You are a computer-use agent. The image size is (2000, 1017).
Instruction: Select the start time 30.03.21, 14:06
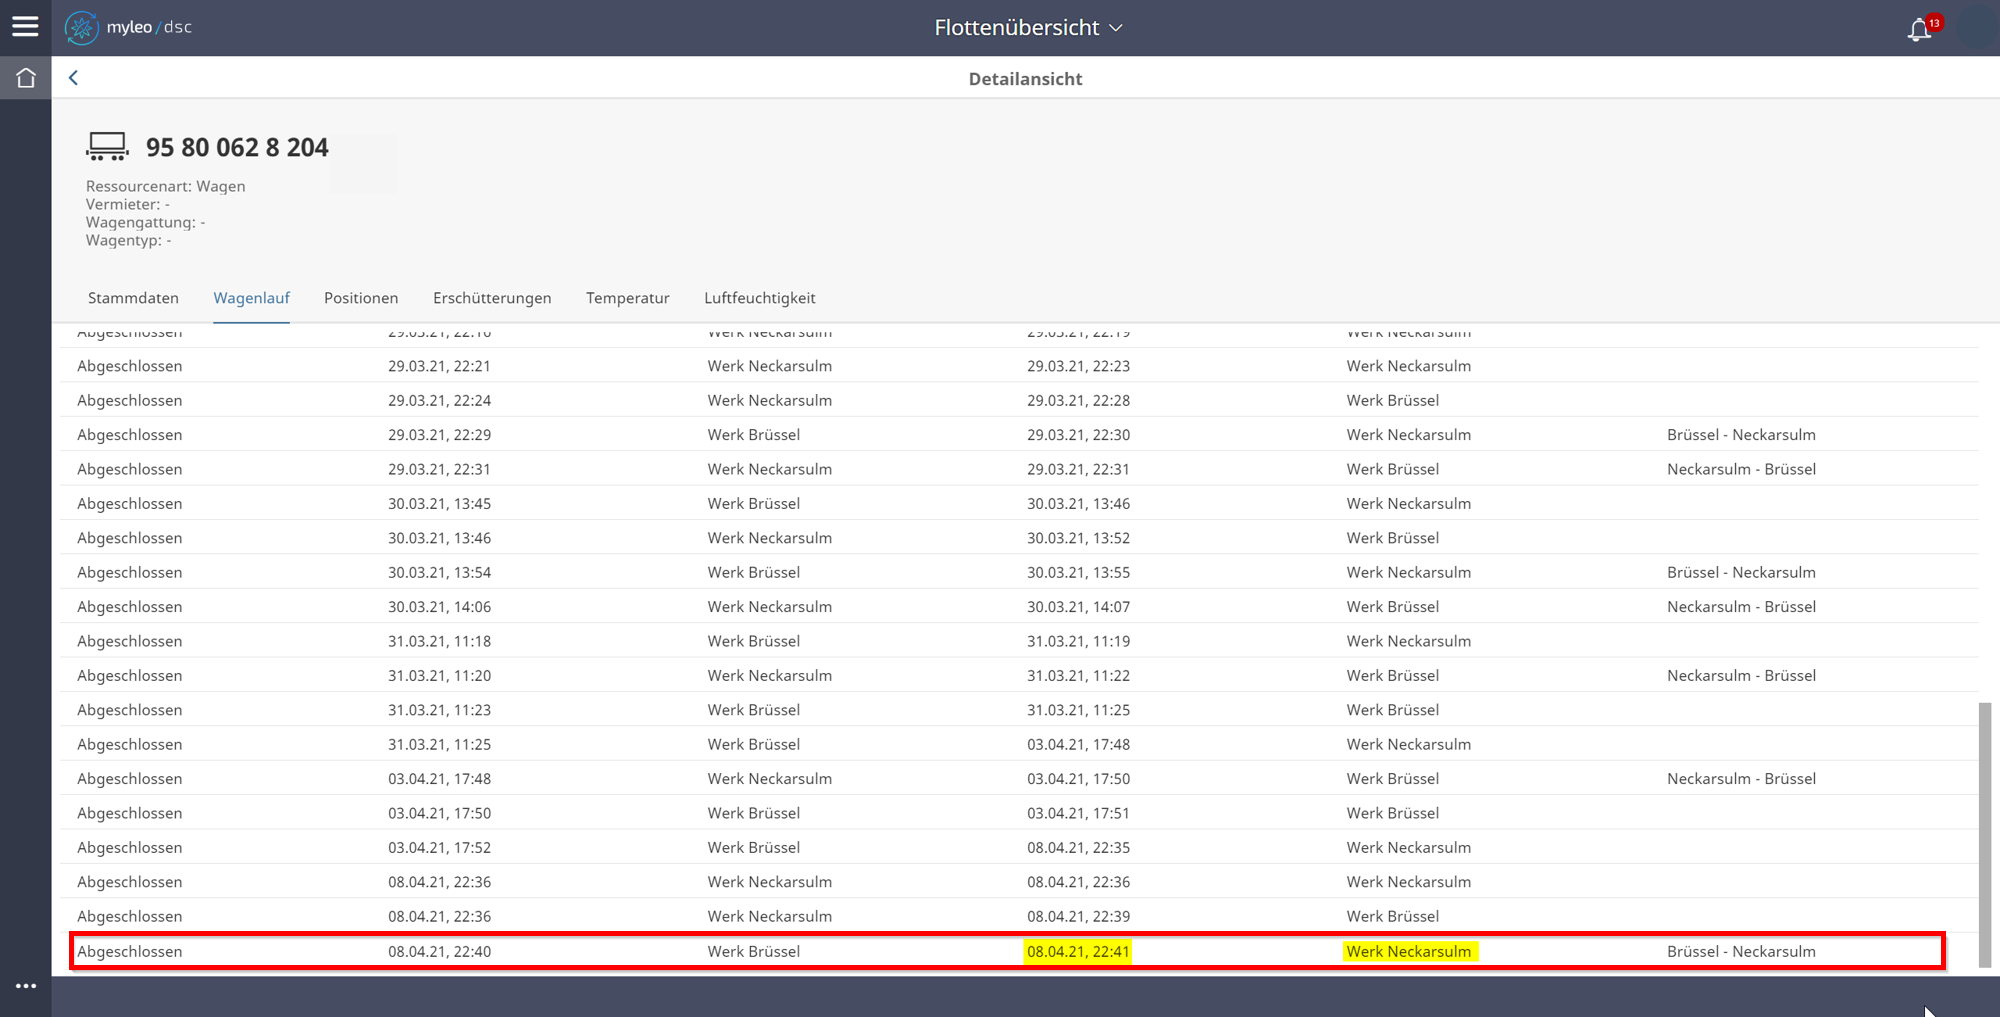439,607
